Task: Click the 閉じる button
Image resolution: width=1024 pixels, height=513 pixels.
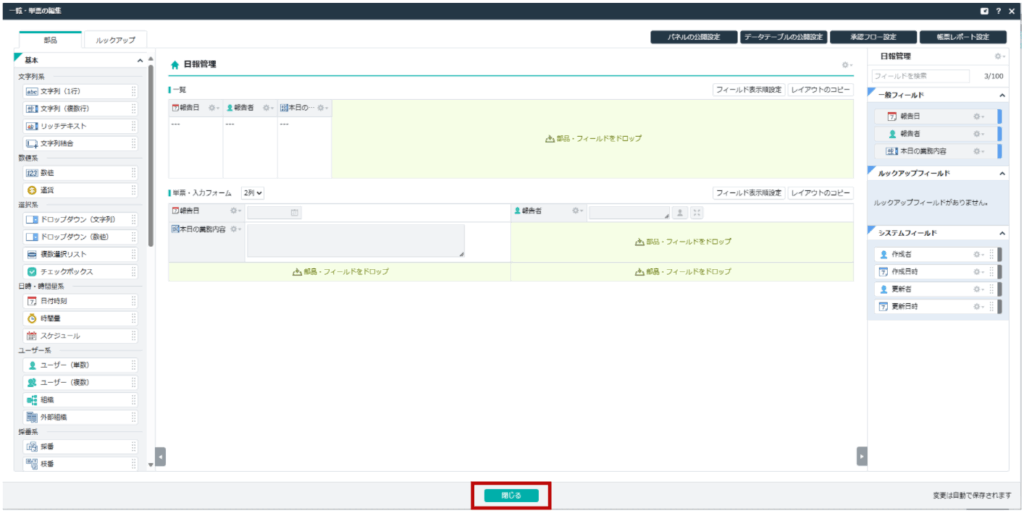Action: click(x=511, y=495)
